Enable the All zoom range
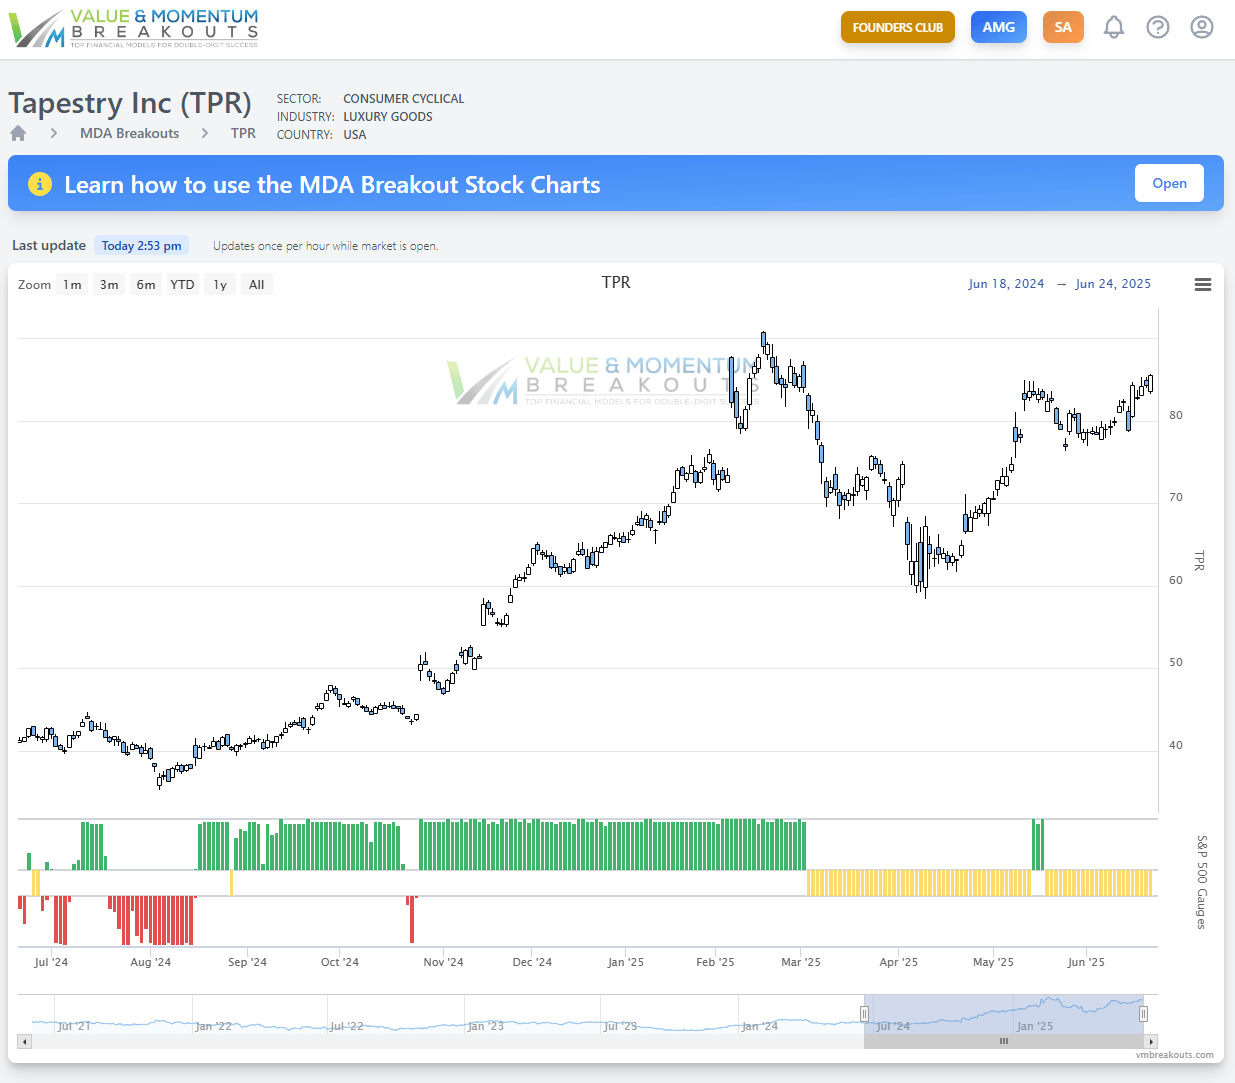Image resolution: width=1235 pixels, height=1083 pixels. (256, 284)
